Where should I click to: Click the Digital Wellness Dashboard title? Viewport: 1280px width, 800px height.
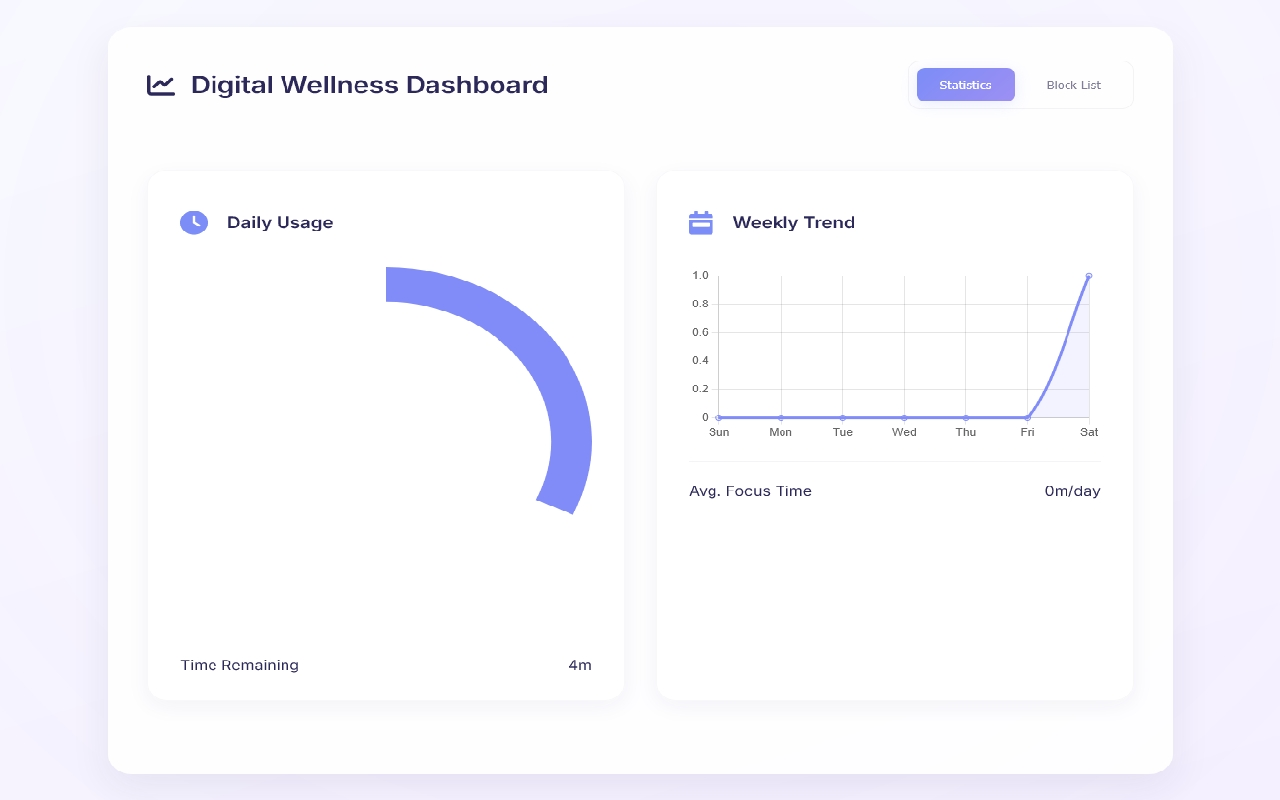coord(369,85)
